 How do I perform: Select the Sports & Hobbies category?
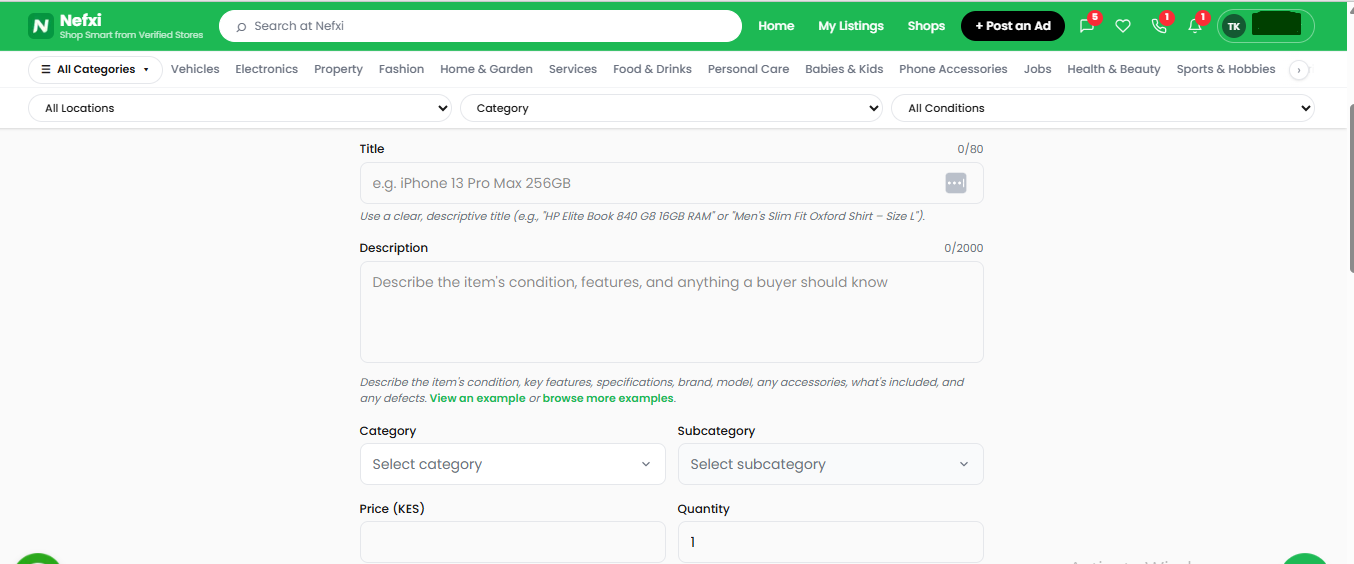click(1226, 69)
